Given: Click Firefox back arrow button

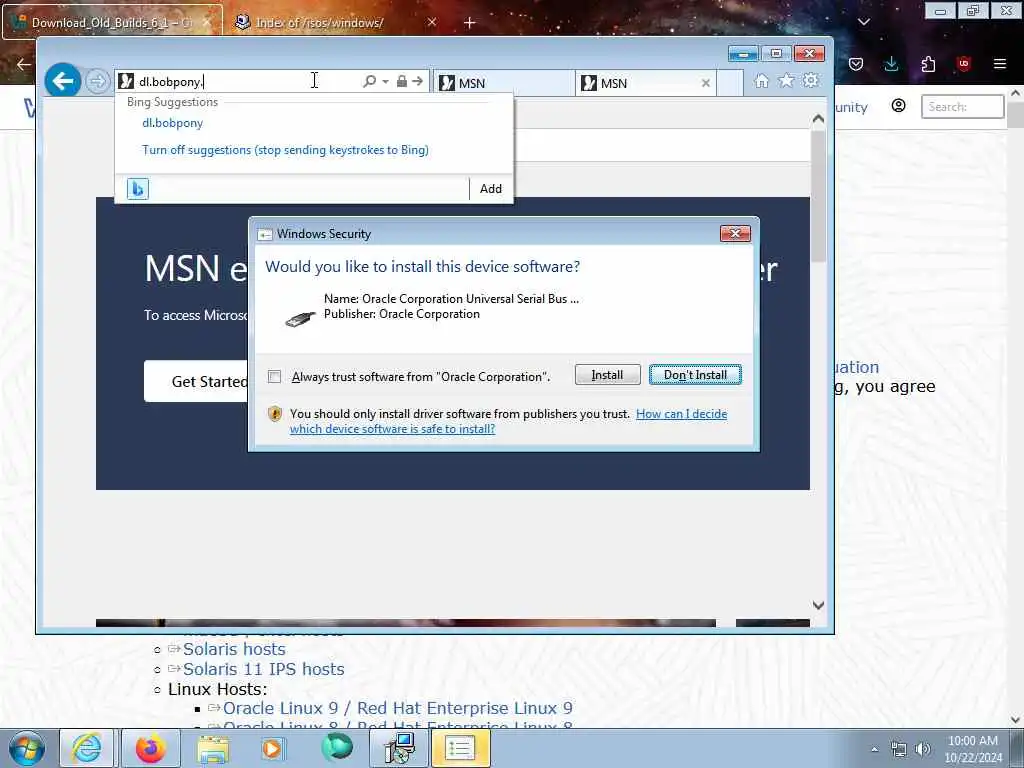Looking at the screenshot, I should point(24,64).
